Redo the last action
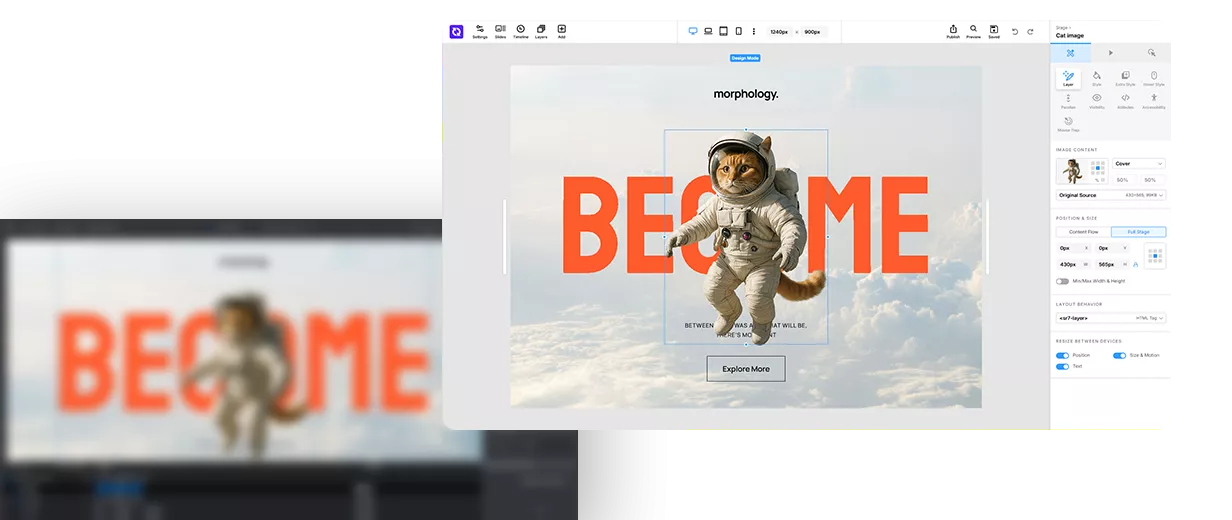Image resolution: width=1232 pixels, height=520 pixels. tap(1030, 31)
